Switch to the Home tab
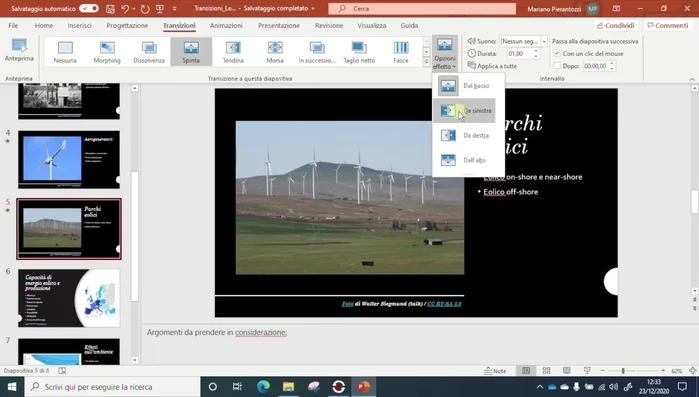 (44, 25)
